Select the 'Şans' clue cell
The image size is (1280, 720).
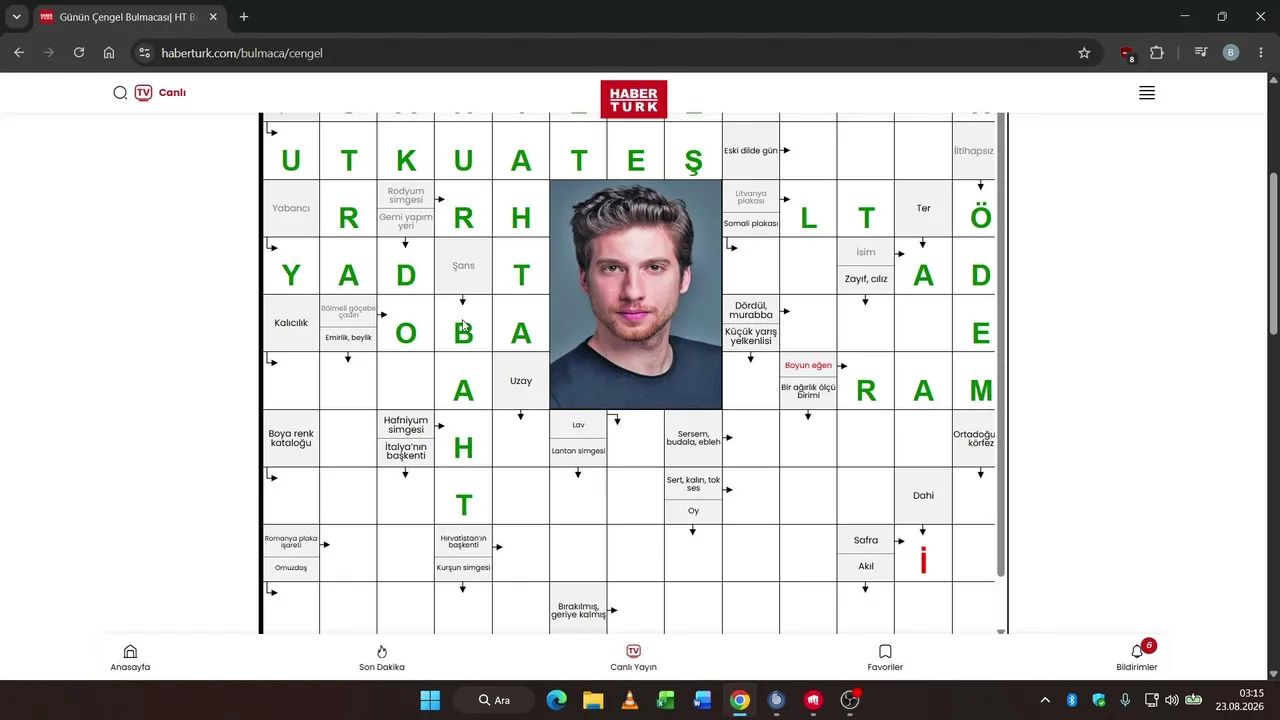pyautogui.click(x=463, y=266)
